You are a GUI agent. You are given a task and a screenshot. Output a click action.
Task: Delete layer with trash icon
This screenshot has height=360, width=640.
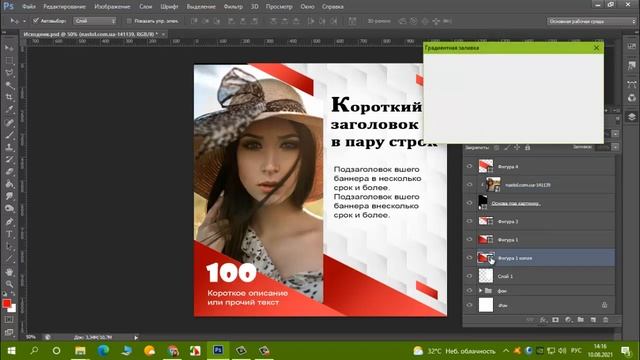coord(606,320)
